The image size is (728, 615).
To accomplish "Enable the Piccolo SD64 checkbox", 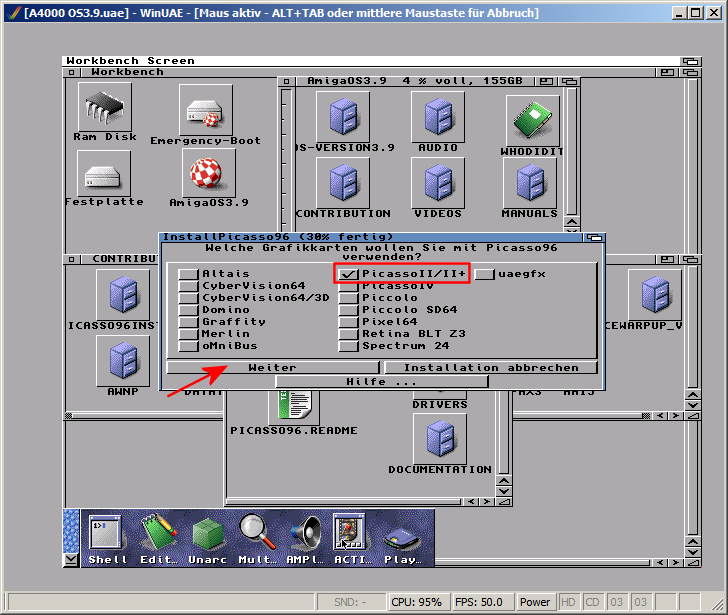I will click(x=348, y=310).
